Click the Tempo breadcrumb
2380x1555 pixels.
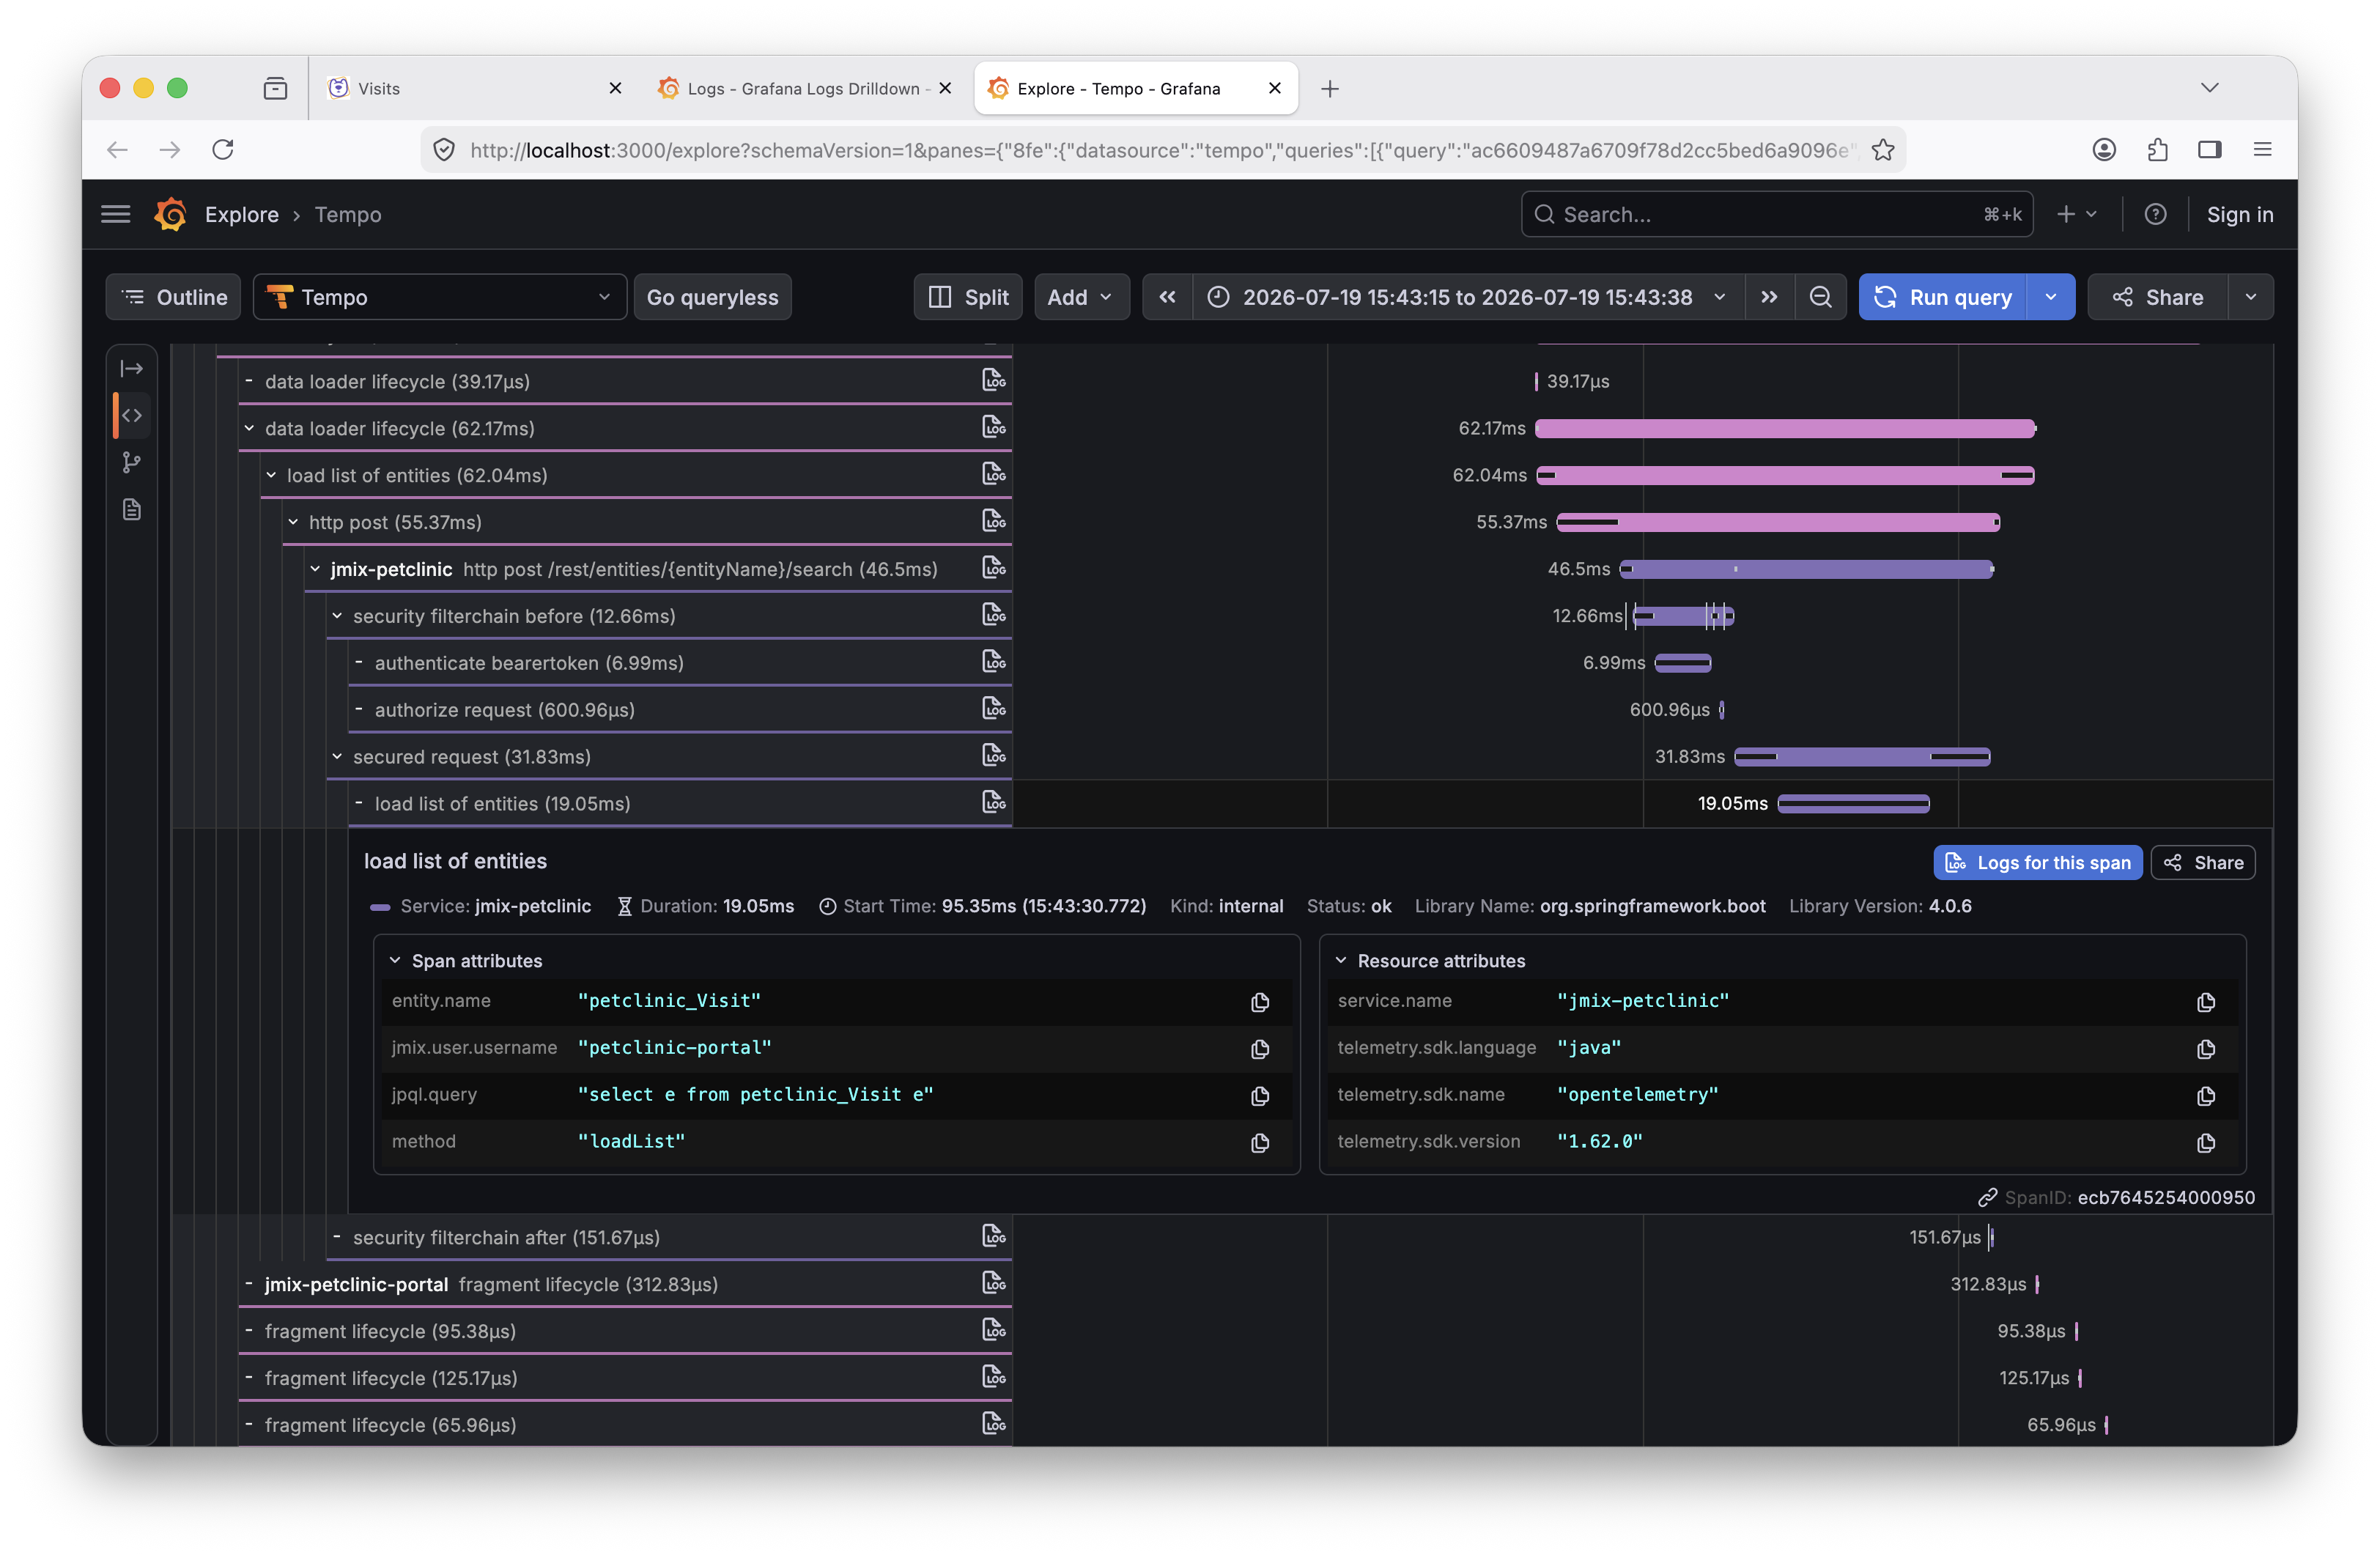coord(348,214)
